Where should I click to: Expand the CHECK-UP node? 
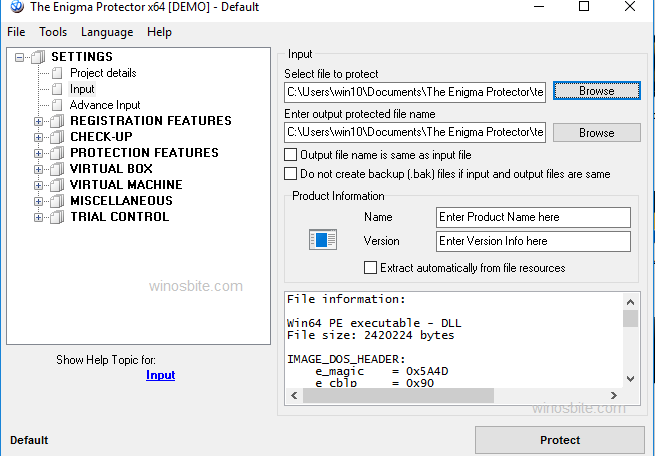pos(38,137)
